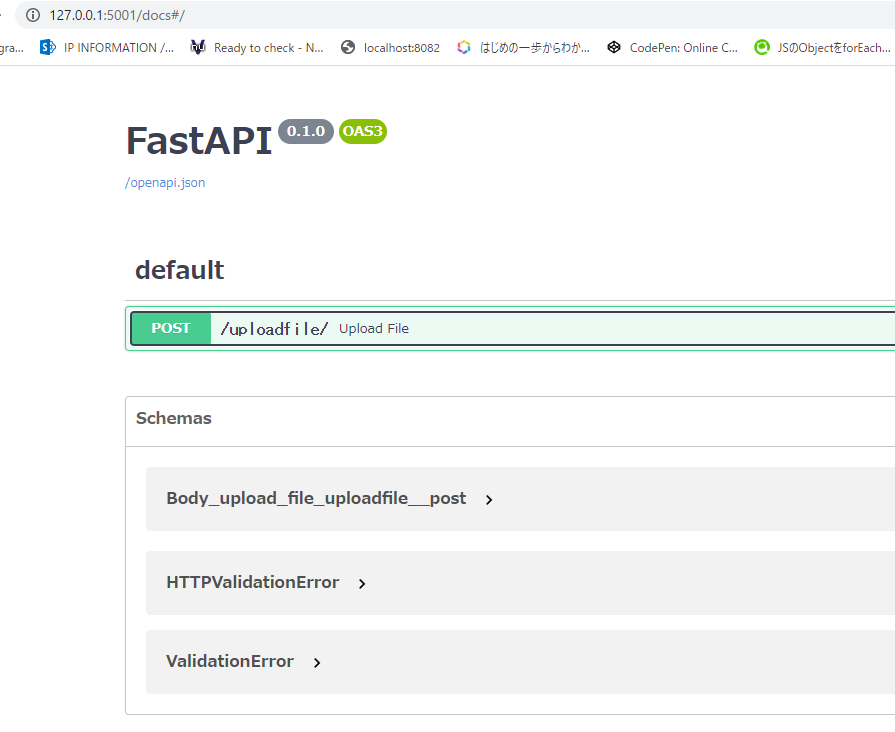Click the OAS3 badge
This screenshot has height=732, width=895.
(362, 131)
